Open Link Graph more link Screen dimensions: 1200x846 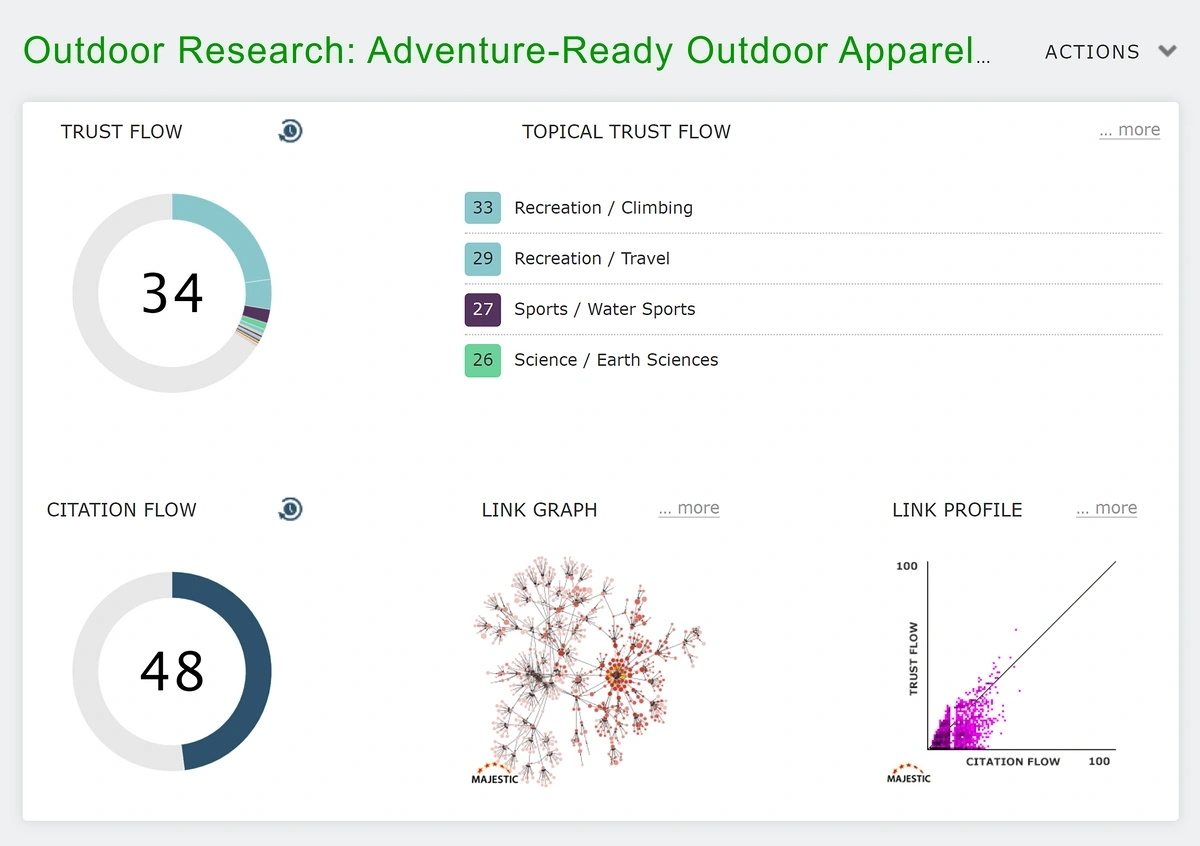689,508
